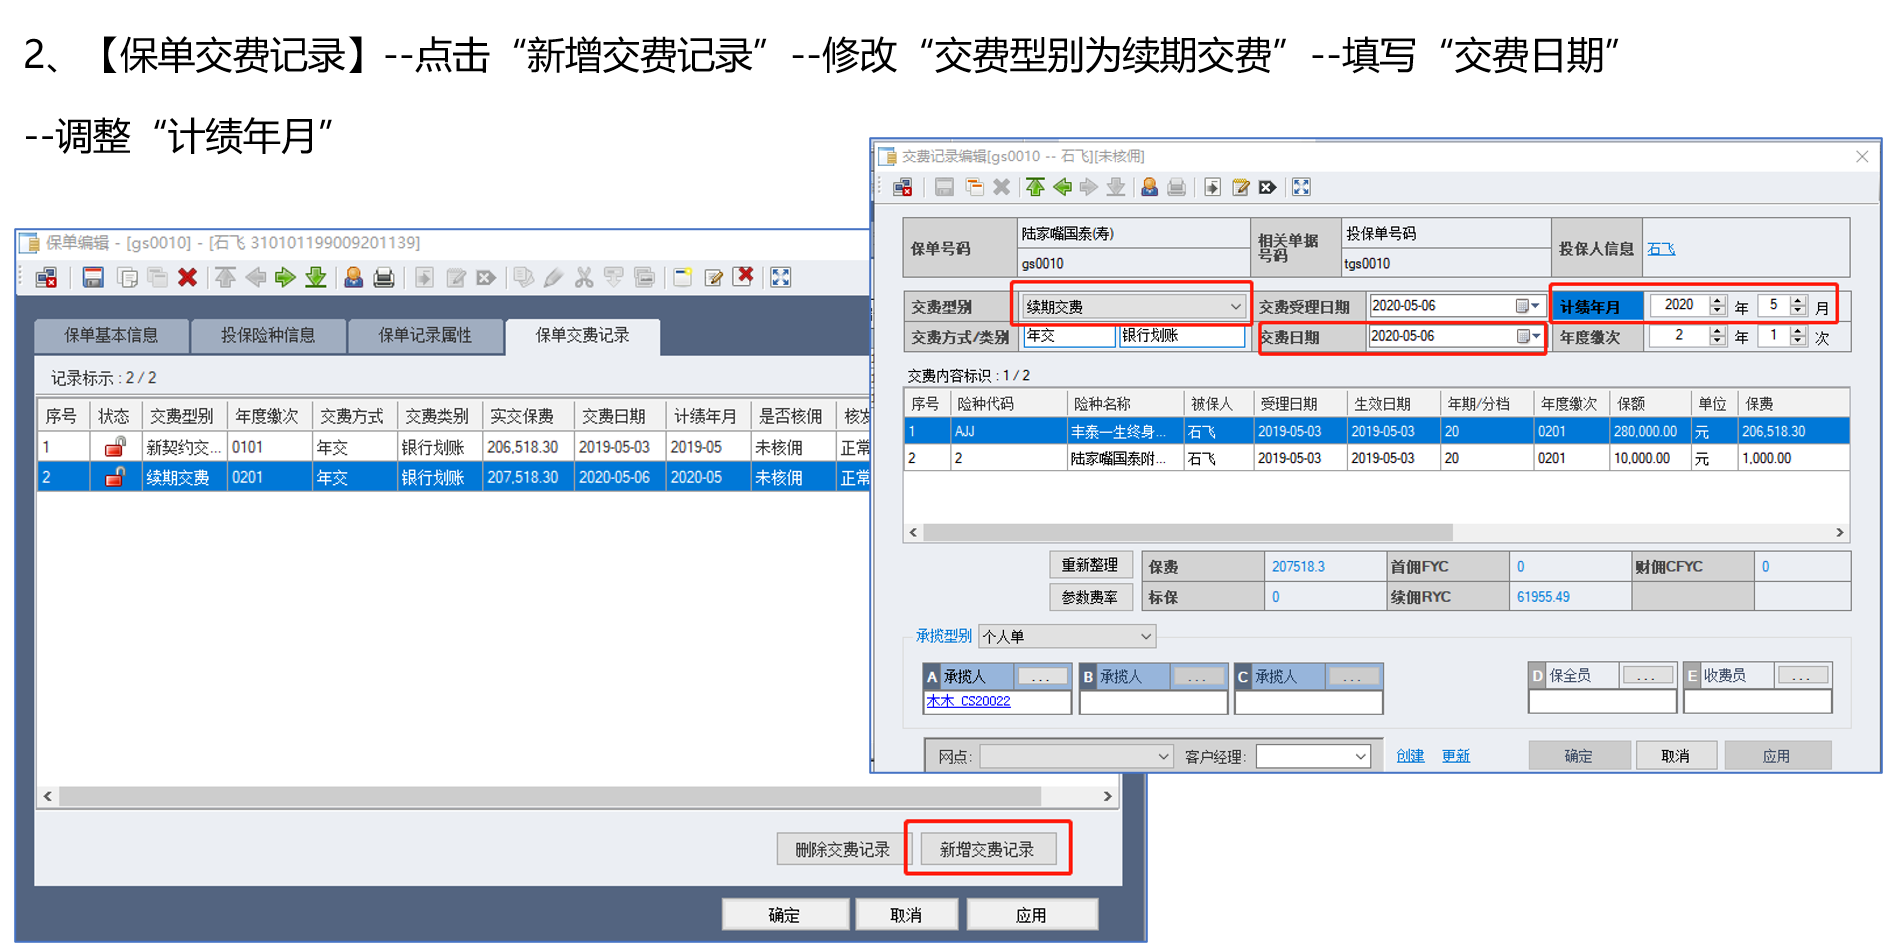This screenshot has width=1883, height=943.
Task: Click the fullscreen expand icon in 交费记录编辑 toolbar
Action: click(x=1301, y=187)
